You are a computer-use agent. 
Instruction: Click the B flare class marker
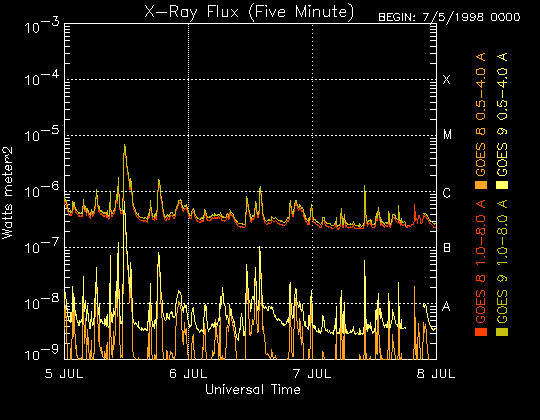pos(447,248)
